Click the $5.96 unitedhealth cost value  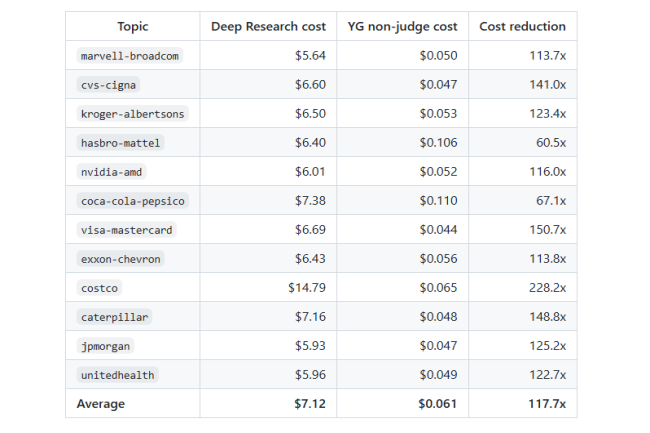[310, 375]
